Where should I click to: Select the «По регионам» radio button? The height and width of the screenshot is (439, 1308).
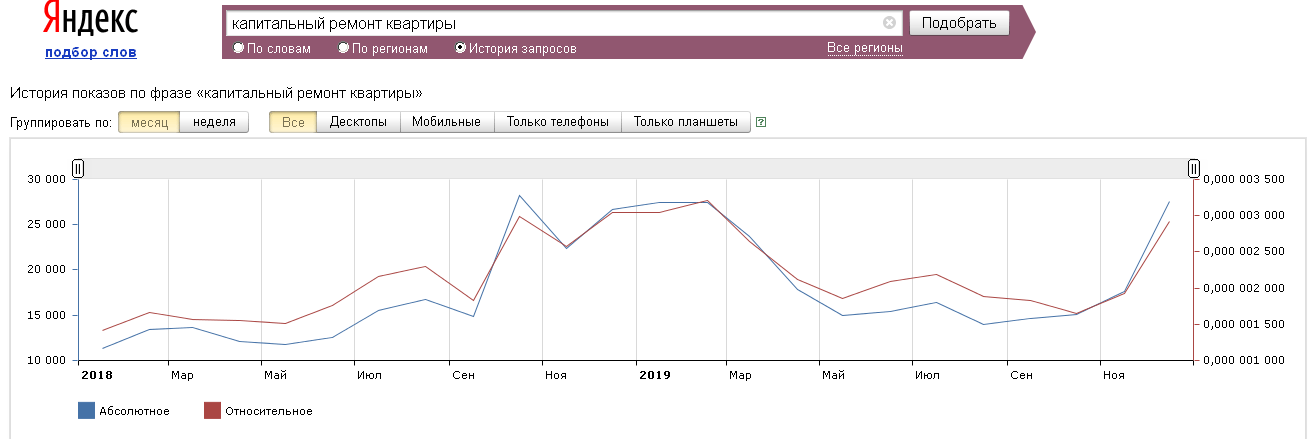[x=344, y=48]
